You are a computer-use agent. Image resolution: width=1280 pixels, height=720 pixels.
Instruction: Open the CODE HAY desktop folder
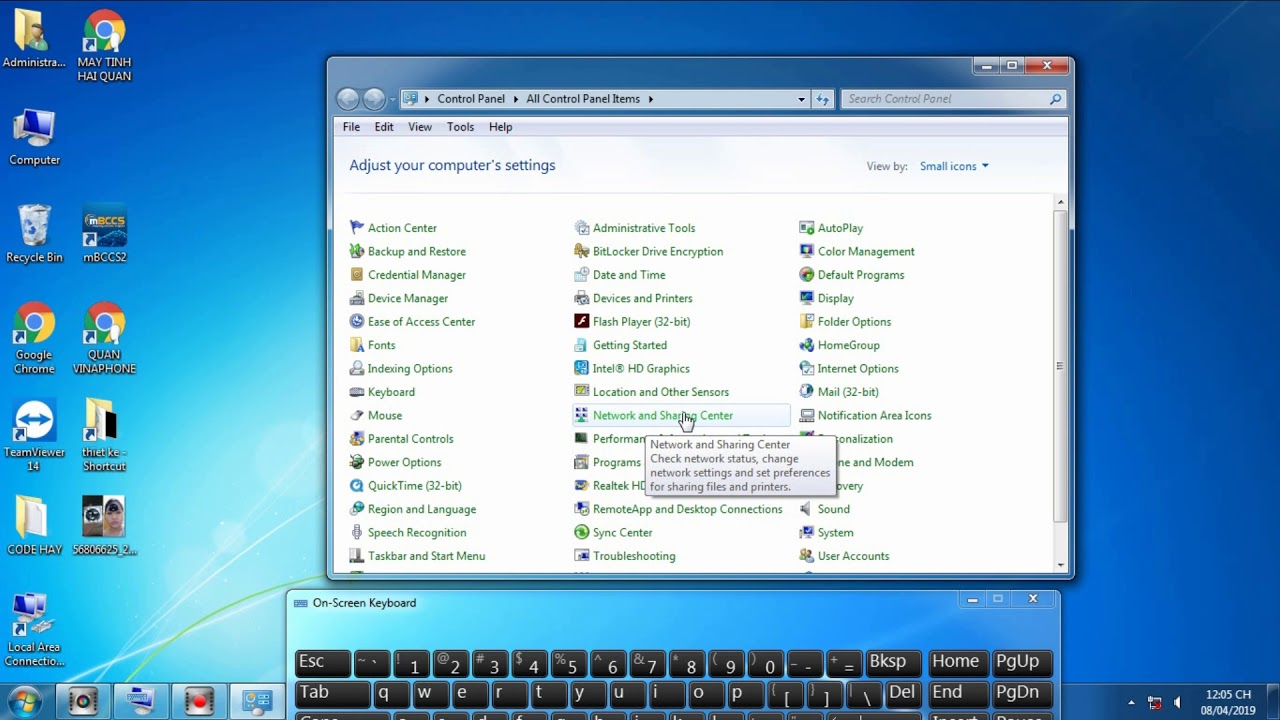pyautogui.click(x=34, y=526)
